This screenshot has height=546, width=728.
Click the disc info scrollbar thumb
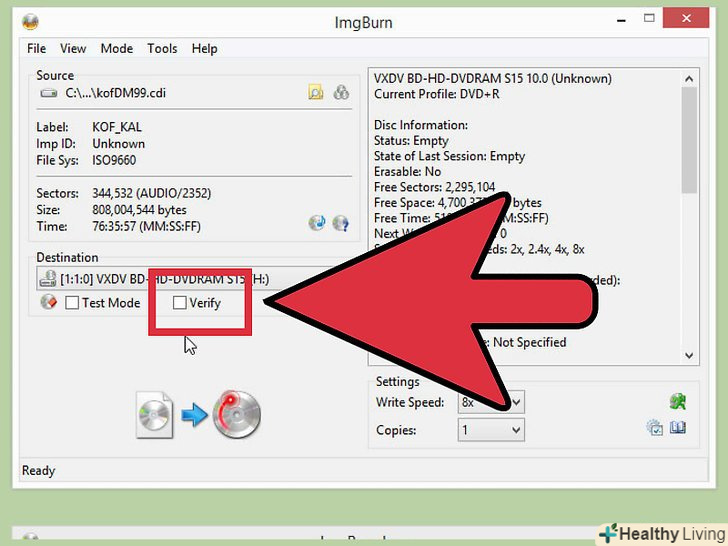click(x=689, y=140)
